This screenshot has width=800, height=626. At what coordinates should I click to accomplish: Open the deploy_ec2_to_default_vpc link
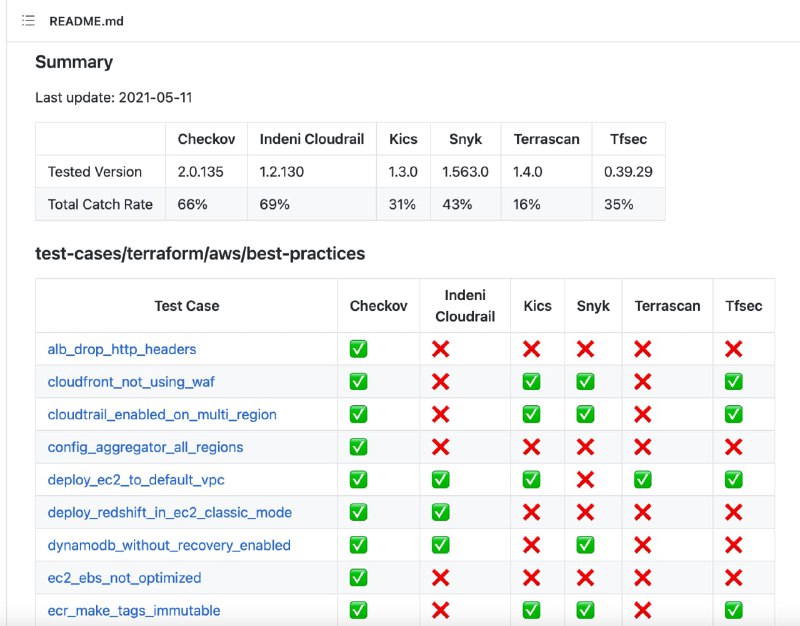pos(136,480)
